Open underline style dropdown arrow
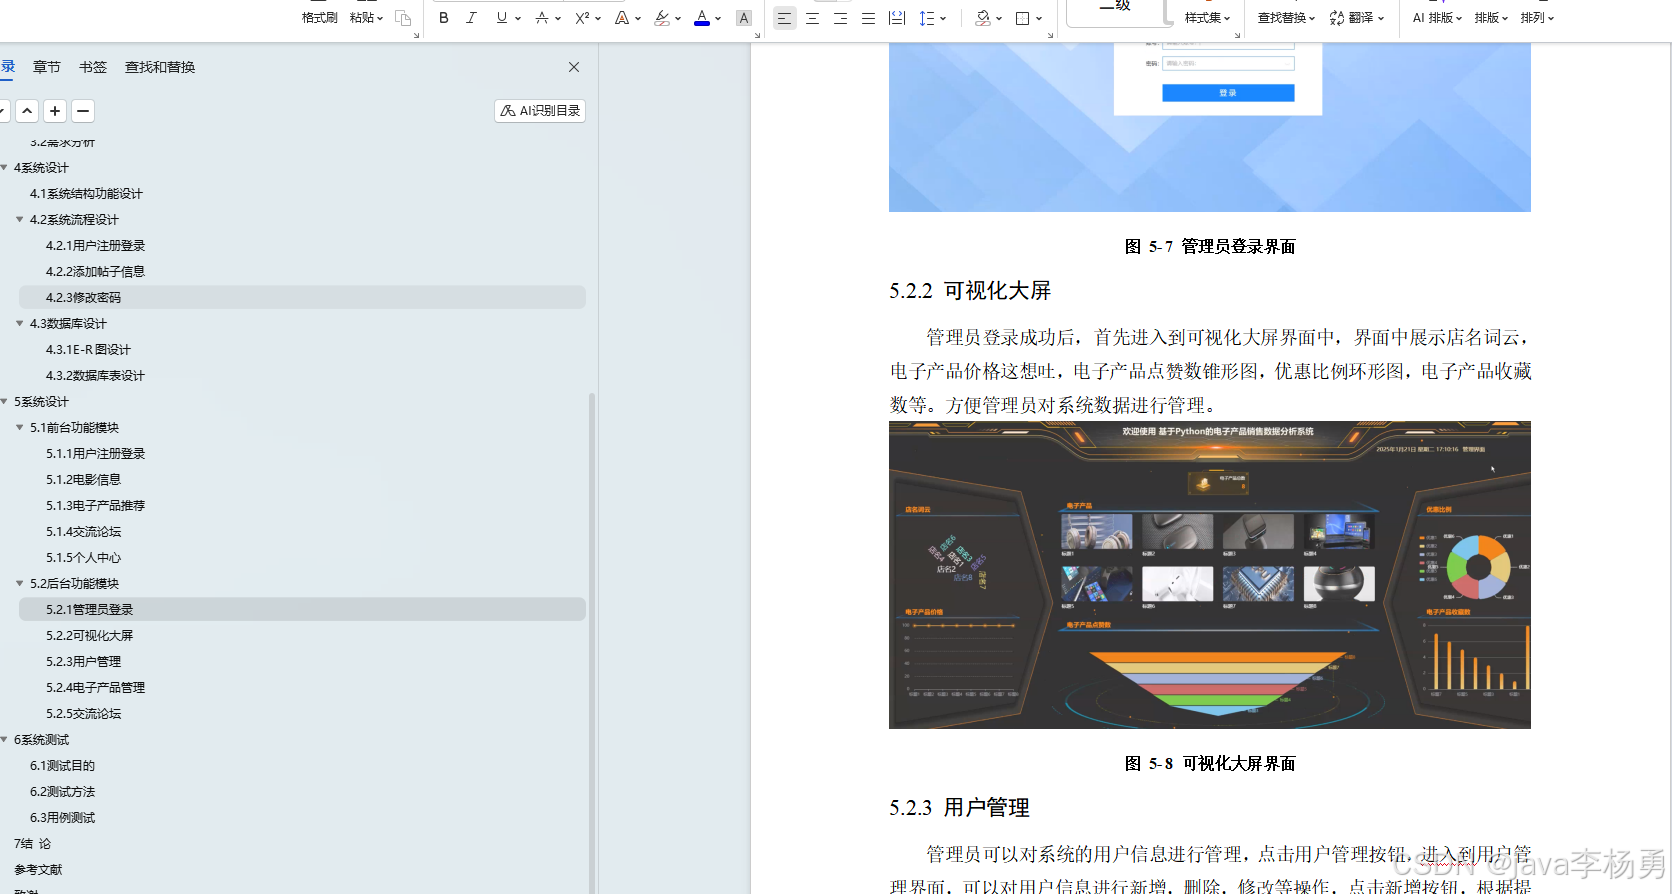This screenshot has width=1672, height=894. click(x=518, y=18)
